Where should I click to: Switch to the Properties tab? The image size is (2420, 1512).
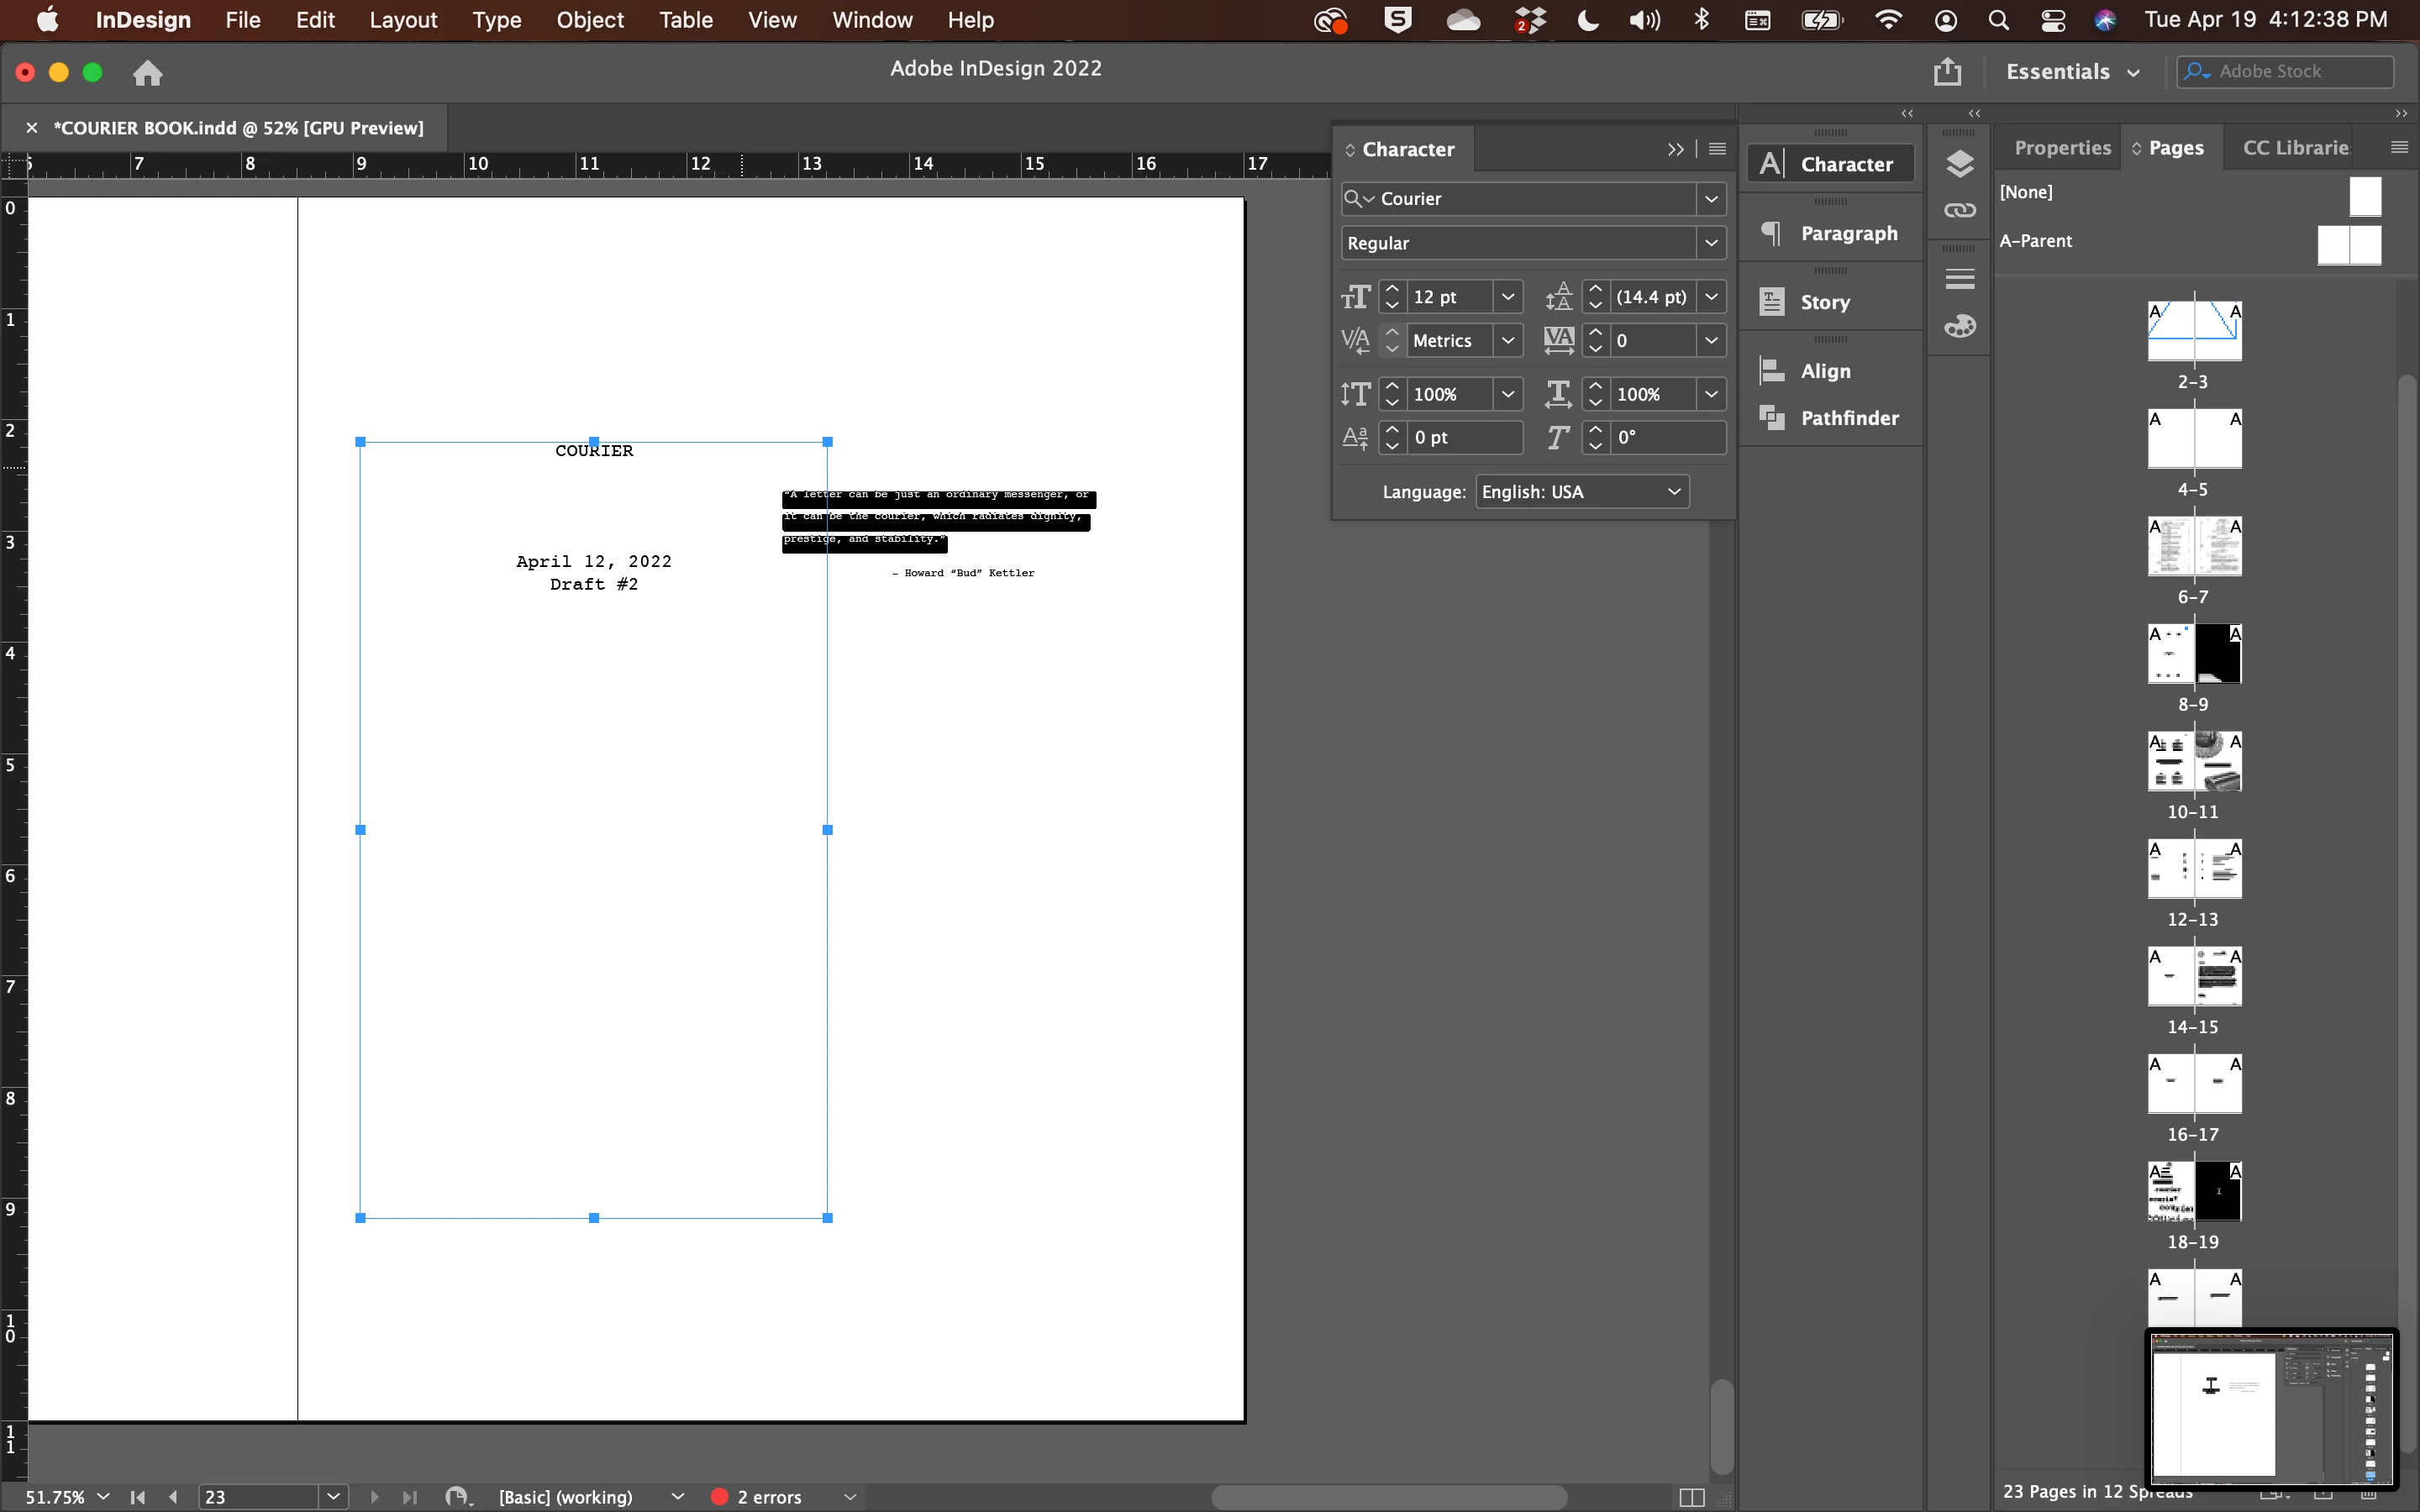click(x=2061, y=148)
